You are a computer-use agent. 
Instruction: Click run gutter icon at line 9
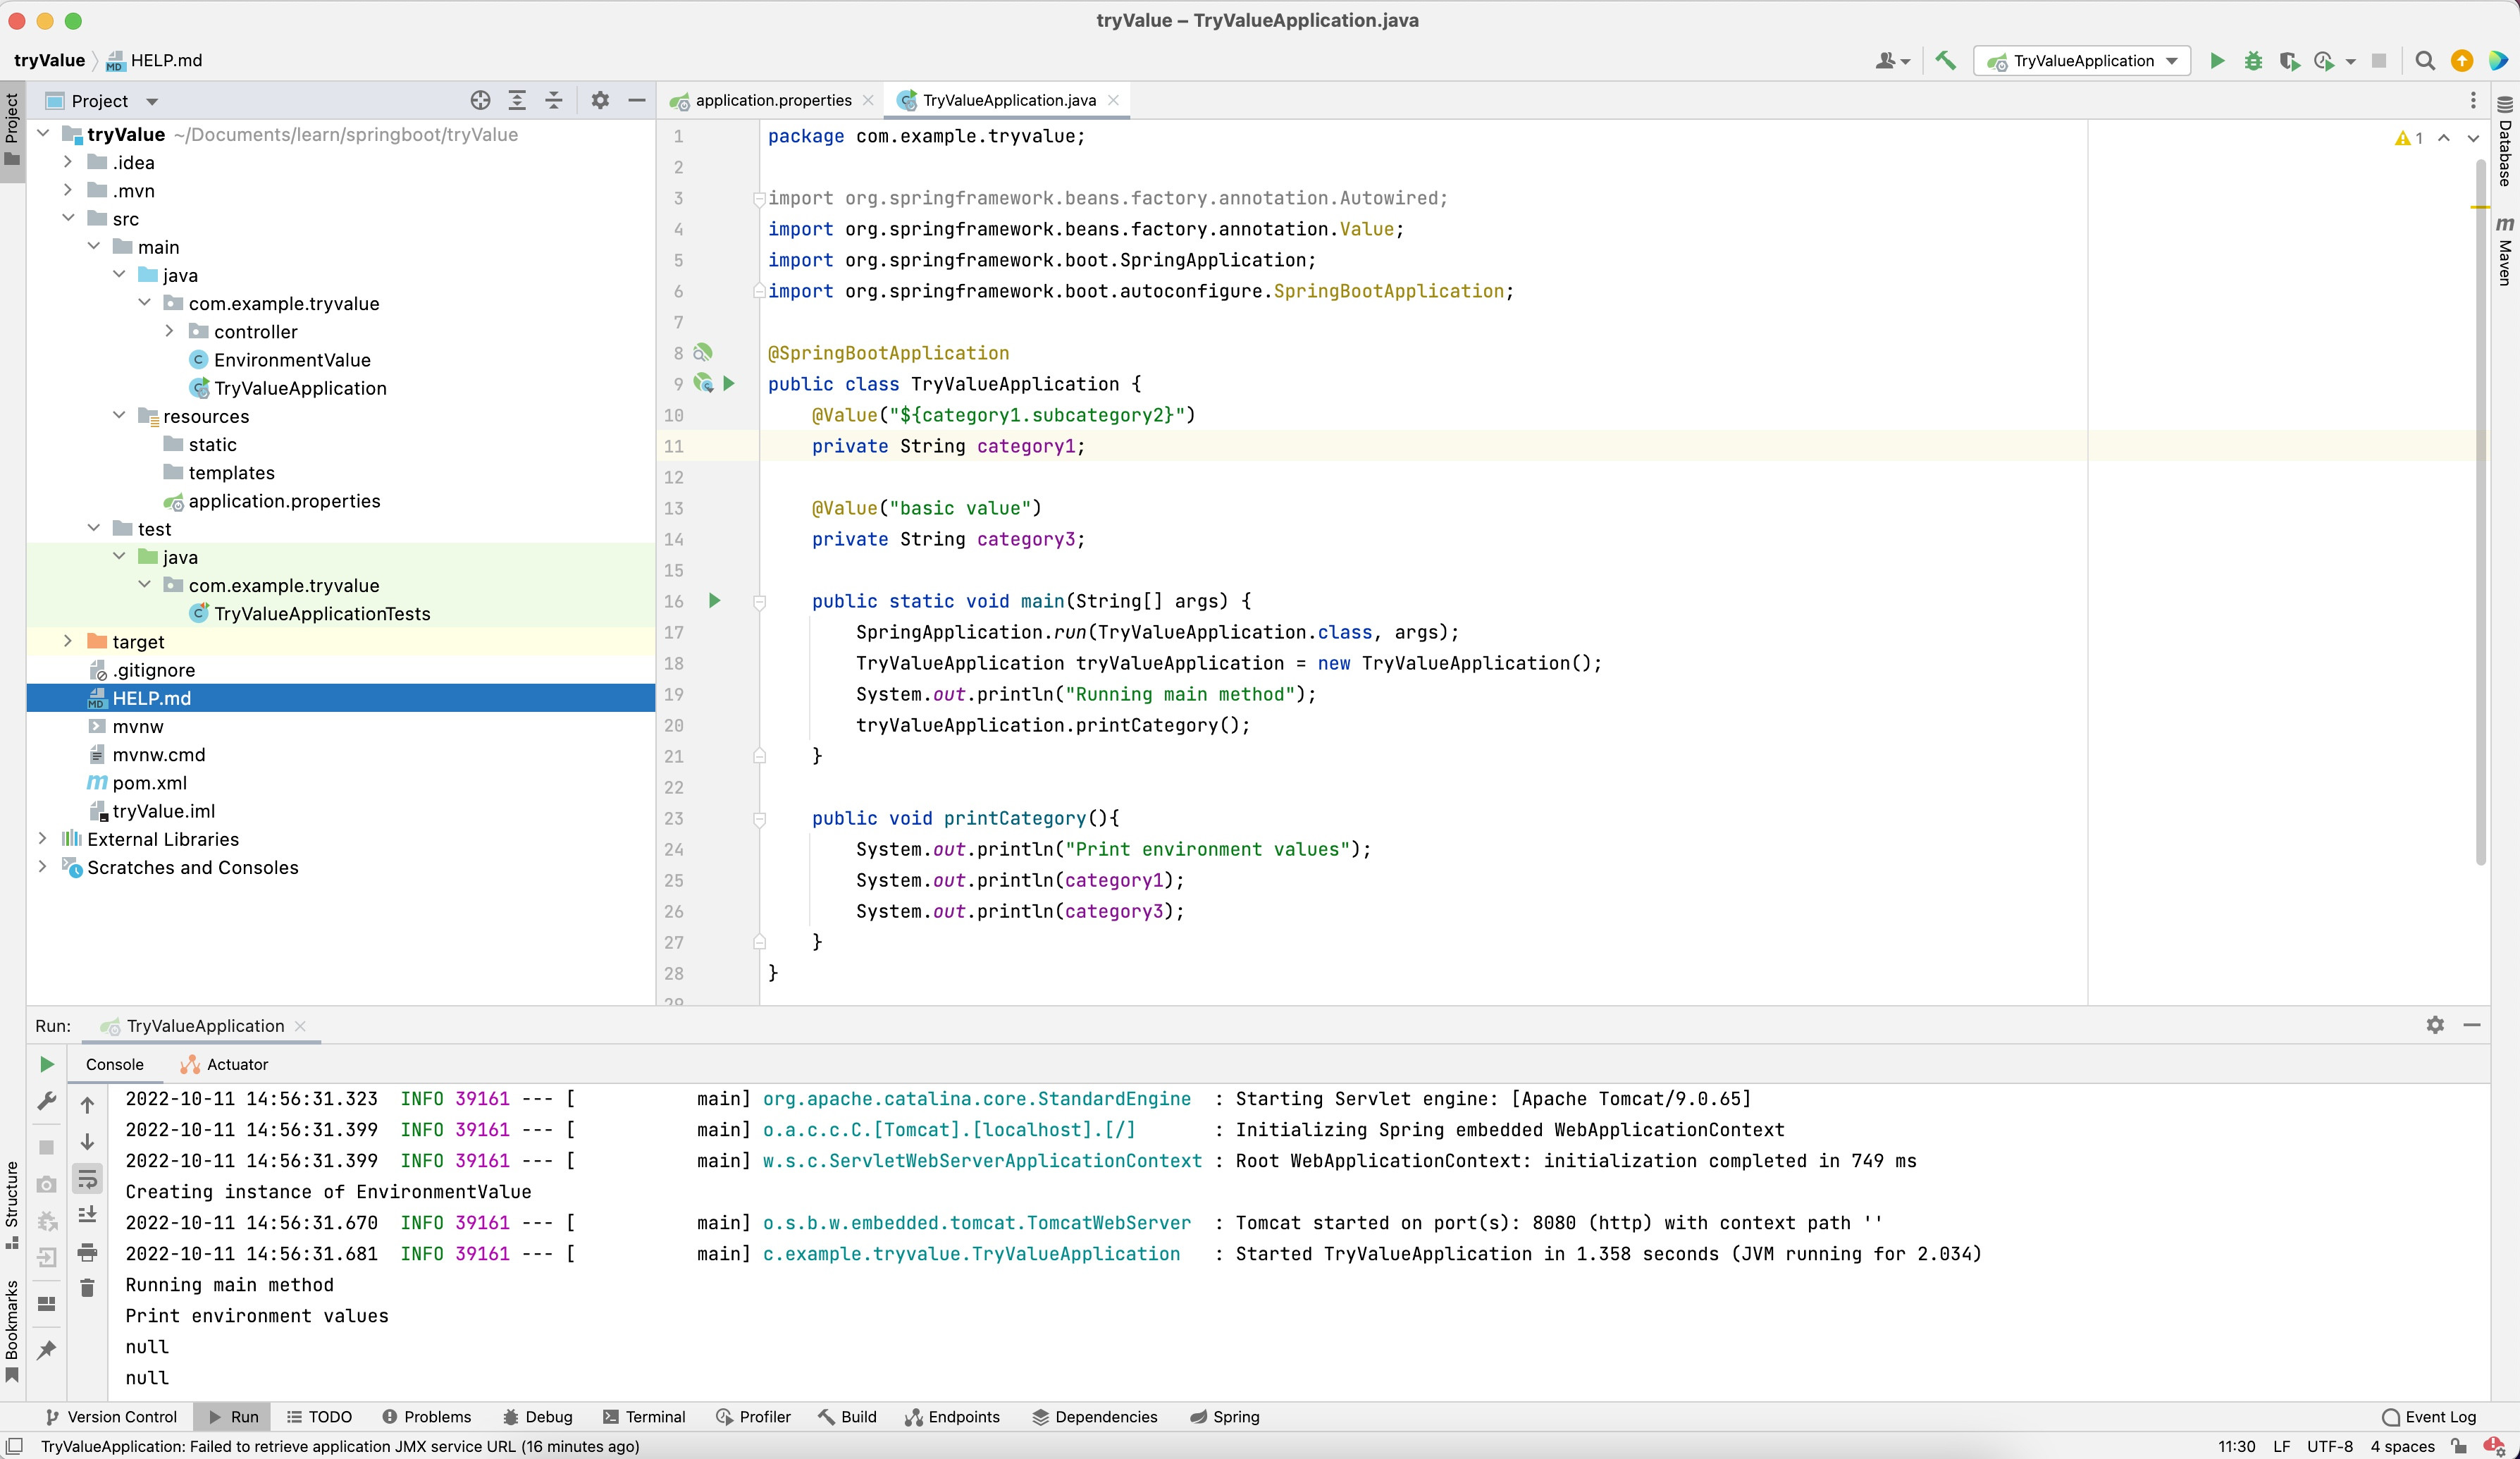coord(729,384)
